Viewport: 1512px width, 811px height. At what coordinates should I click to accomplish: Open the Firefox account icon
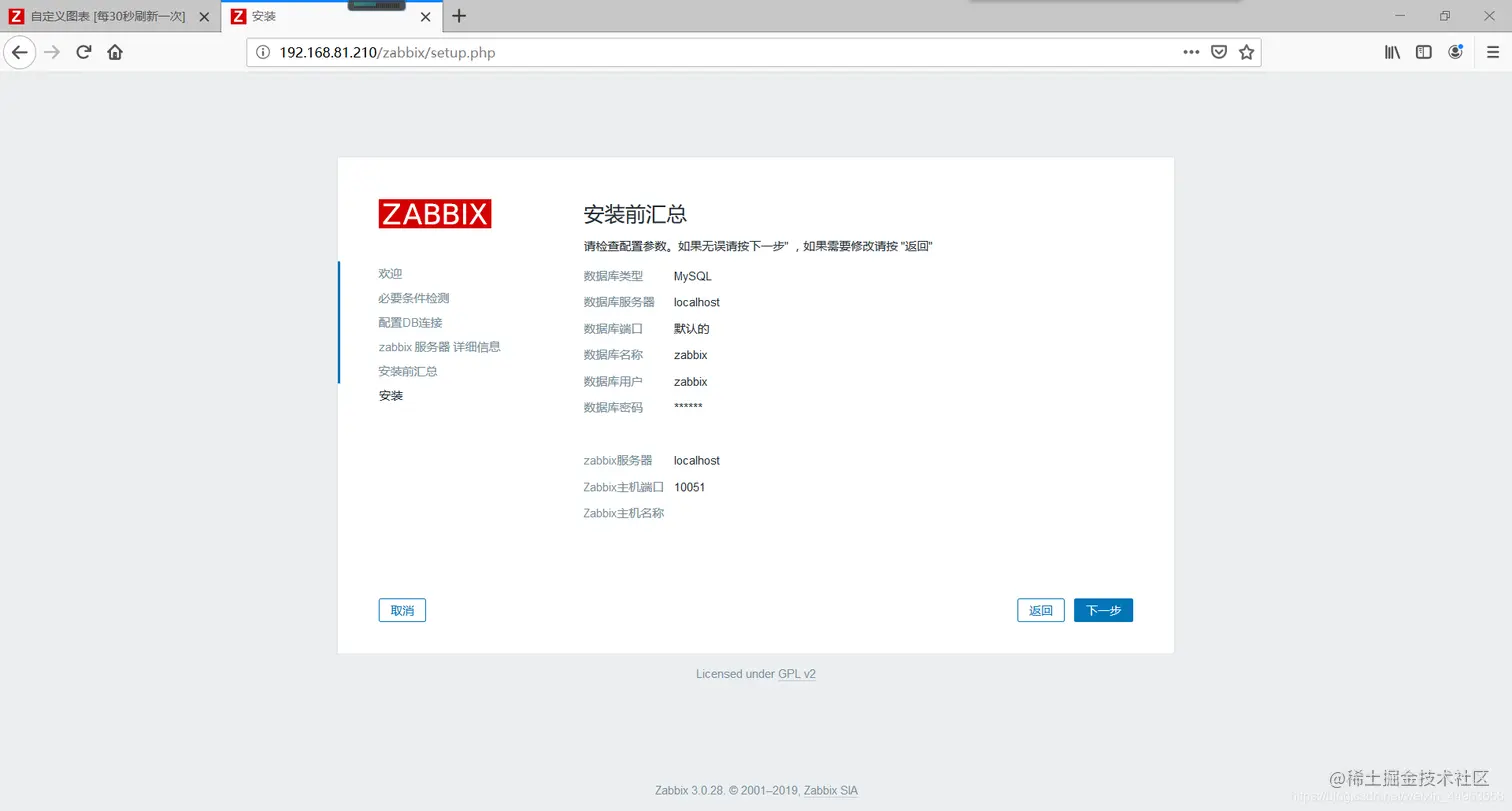click(x=1456, y=52)
